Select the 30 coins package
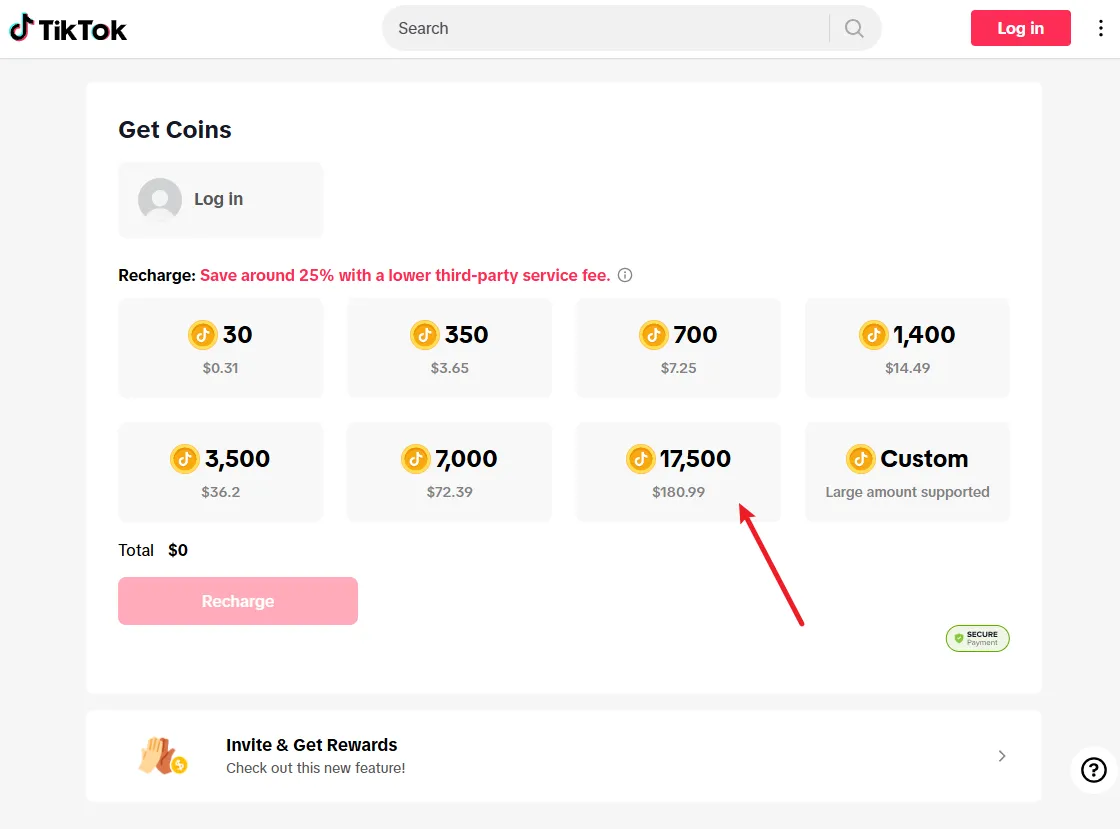Image resolution: width=1120 pixels, height=829 pixels. pos(221,348)
